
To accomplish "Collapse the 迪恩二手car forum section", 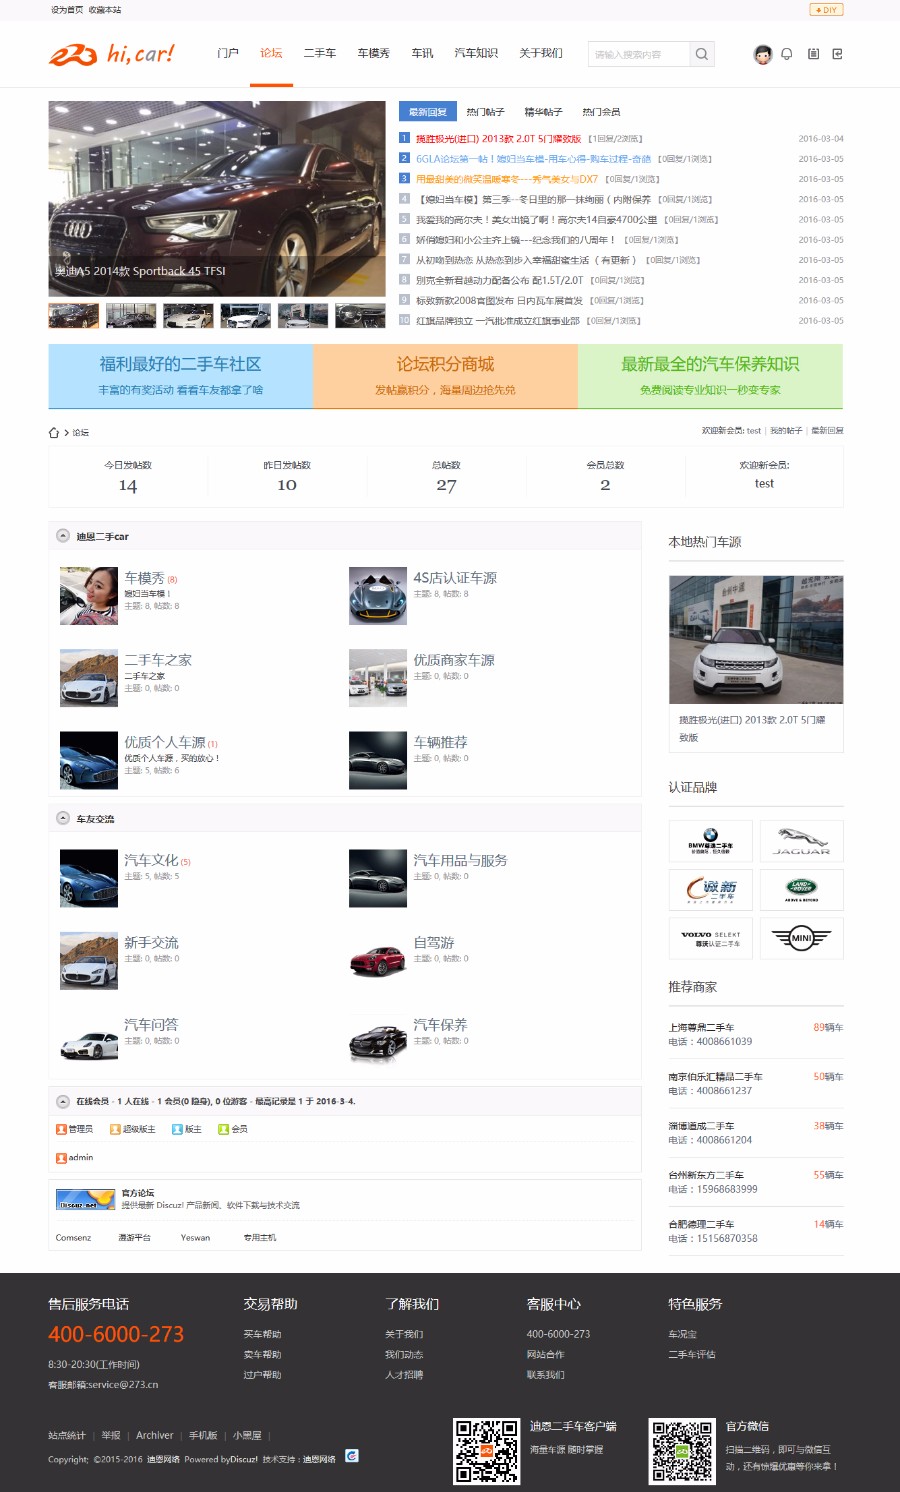I will point(60,536).
